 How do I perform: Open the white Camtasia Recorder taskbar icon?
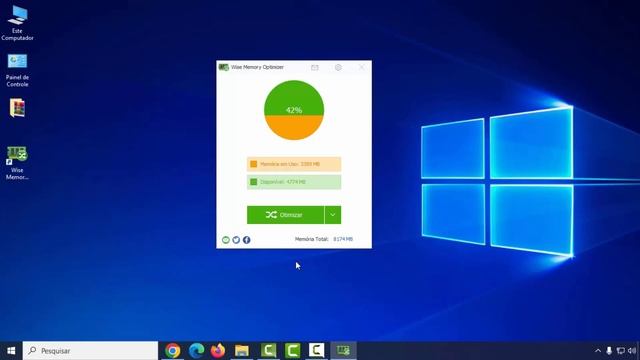pos(317,351)
